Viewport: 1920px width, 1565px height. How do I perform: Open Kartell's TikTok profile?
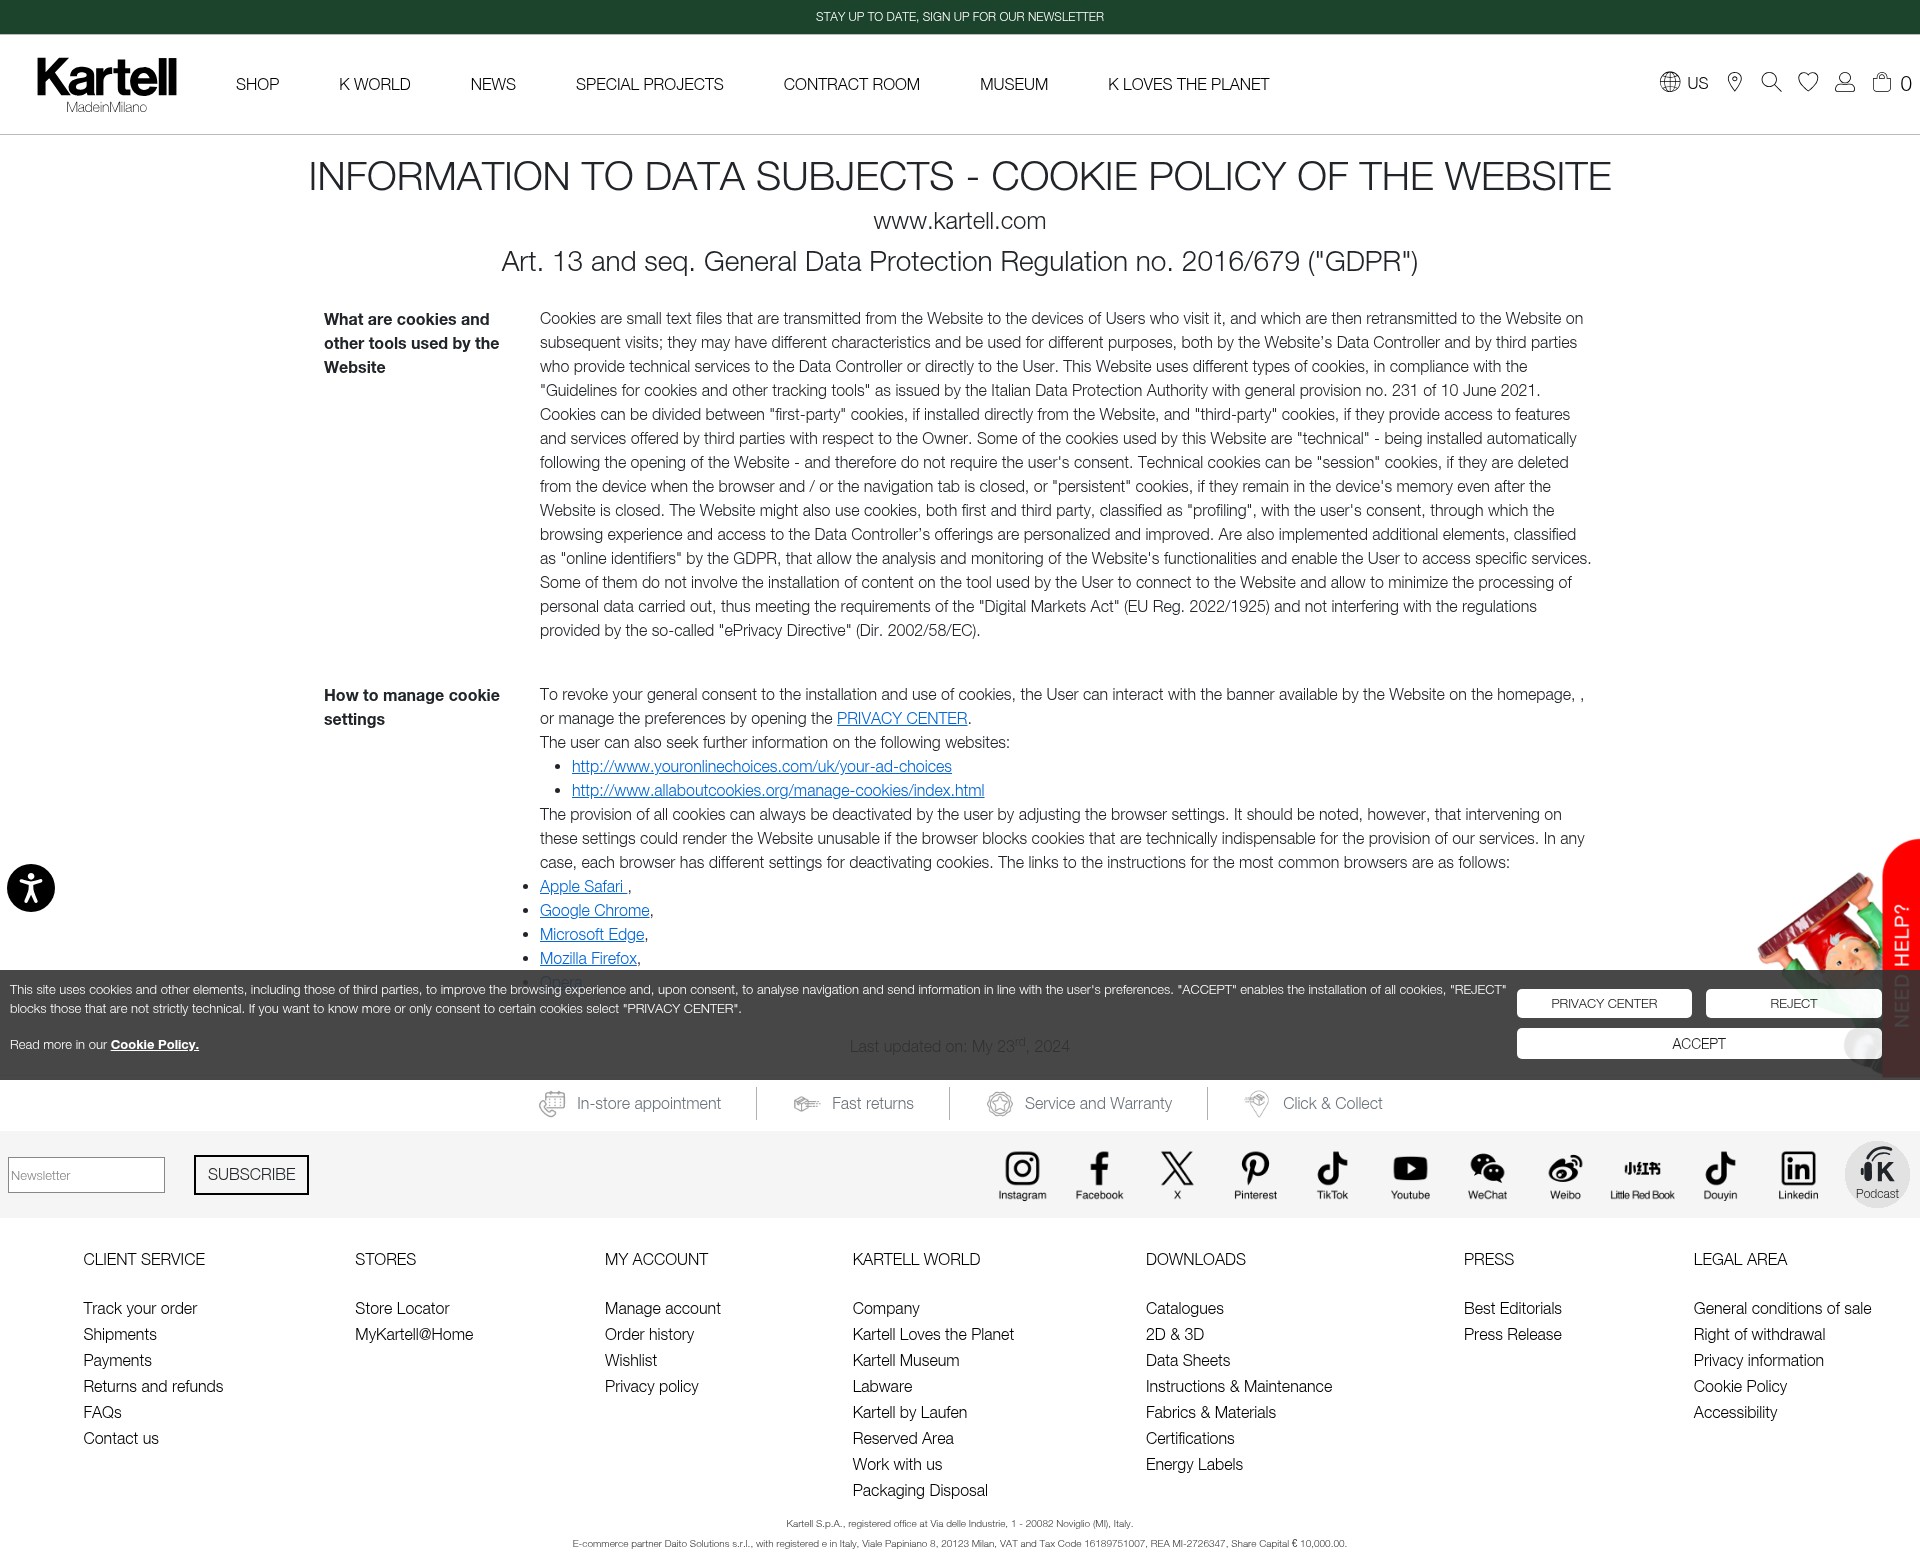point(1332,1175)
